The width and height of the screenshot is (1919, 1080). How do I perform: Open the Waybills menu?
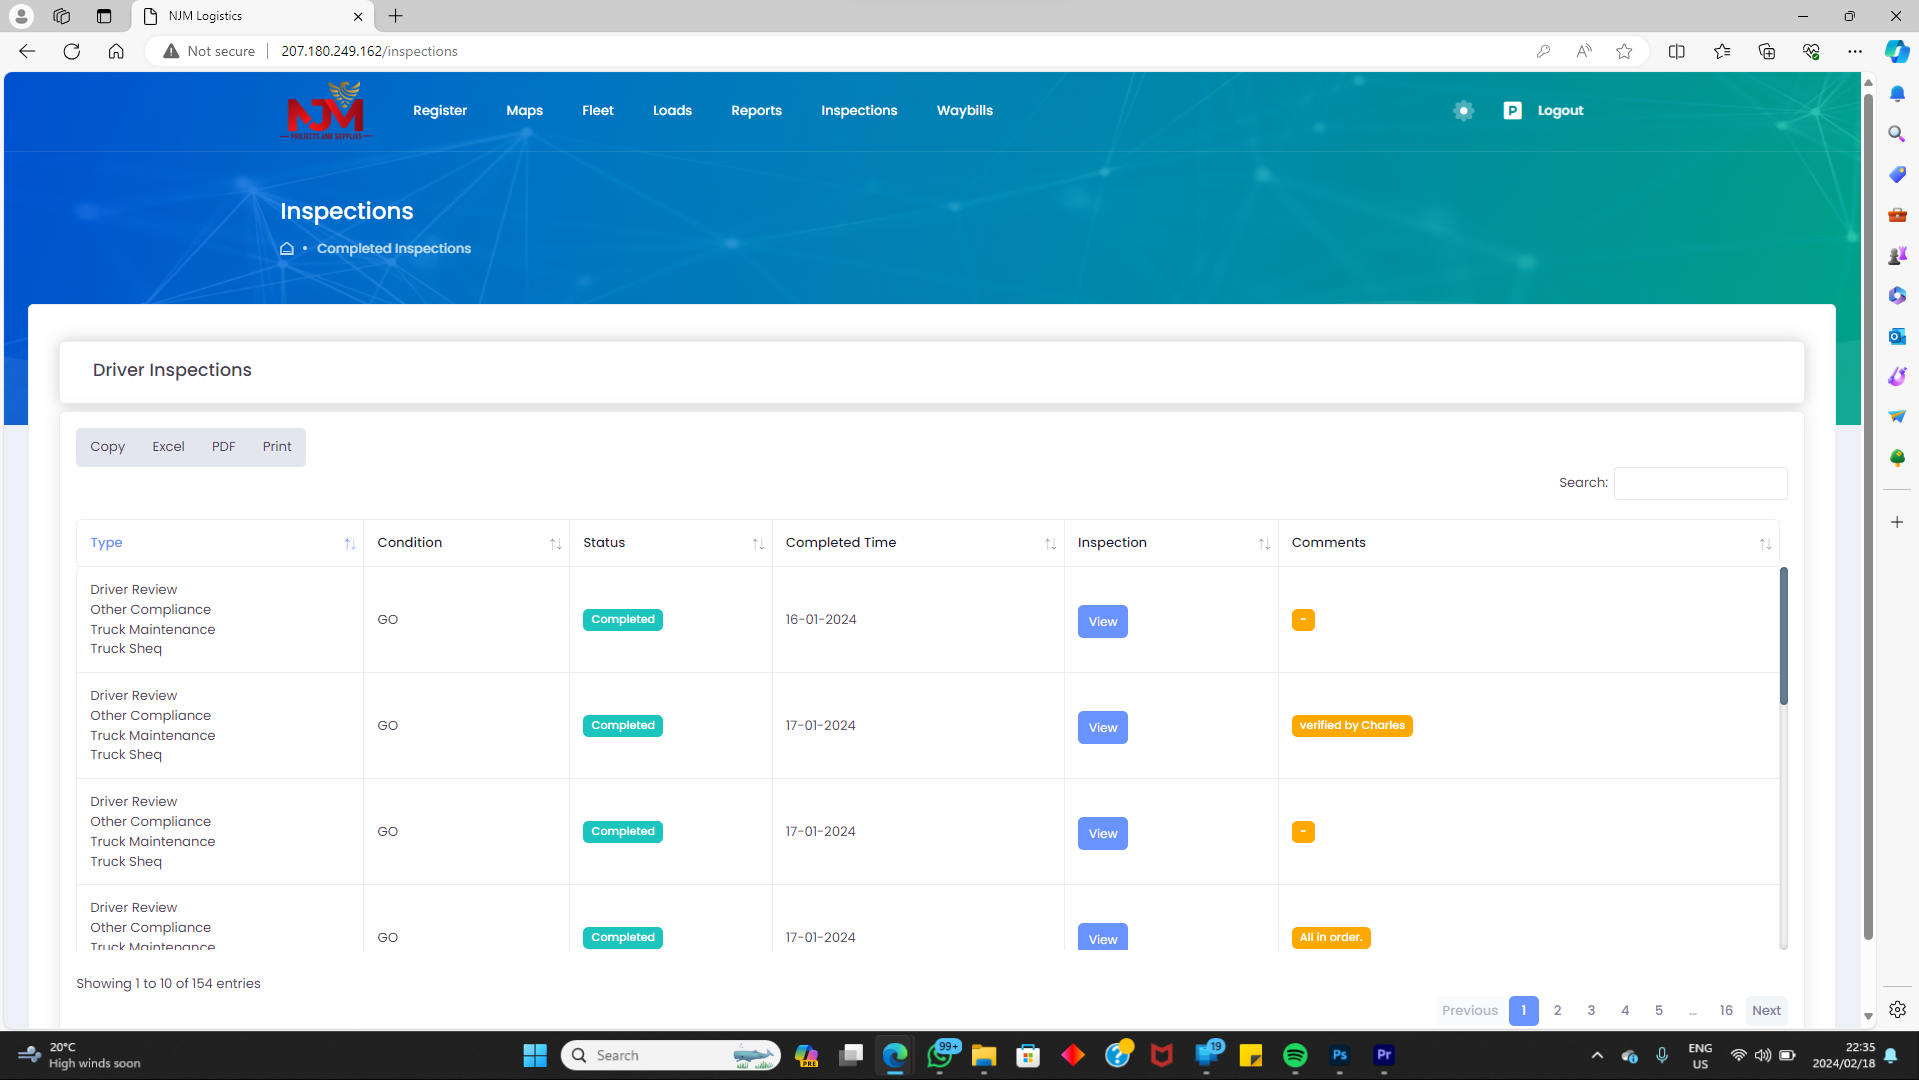coord(964,111)
